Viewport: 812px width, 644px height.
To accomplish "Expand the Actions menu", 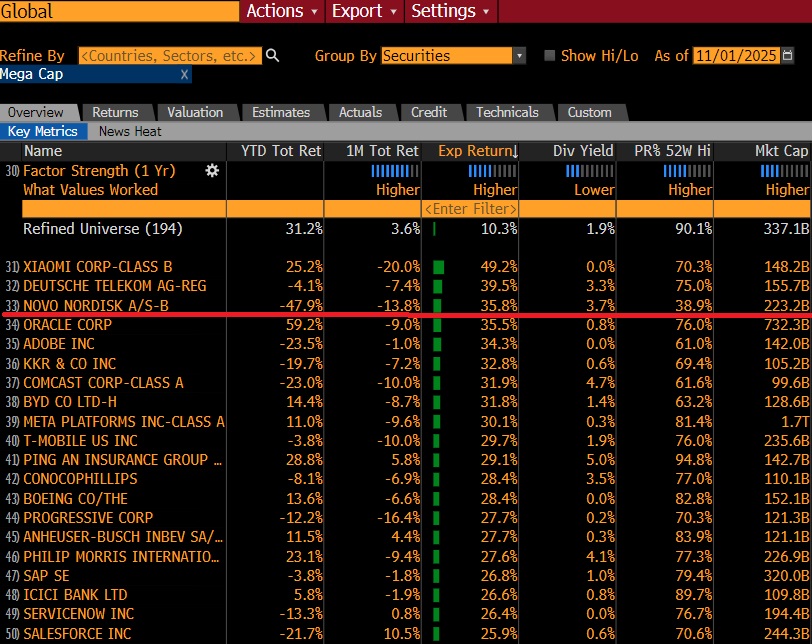I will (282, 11).
